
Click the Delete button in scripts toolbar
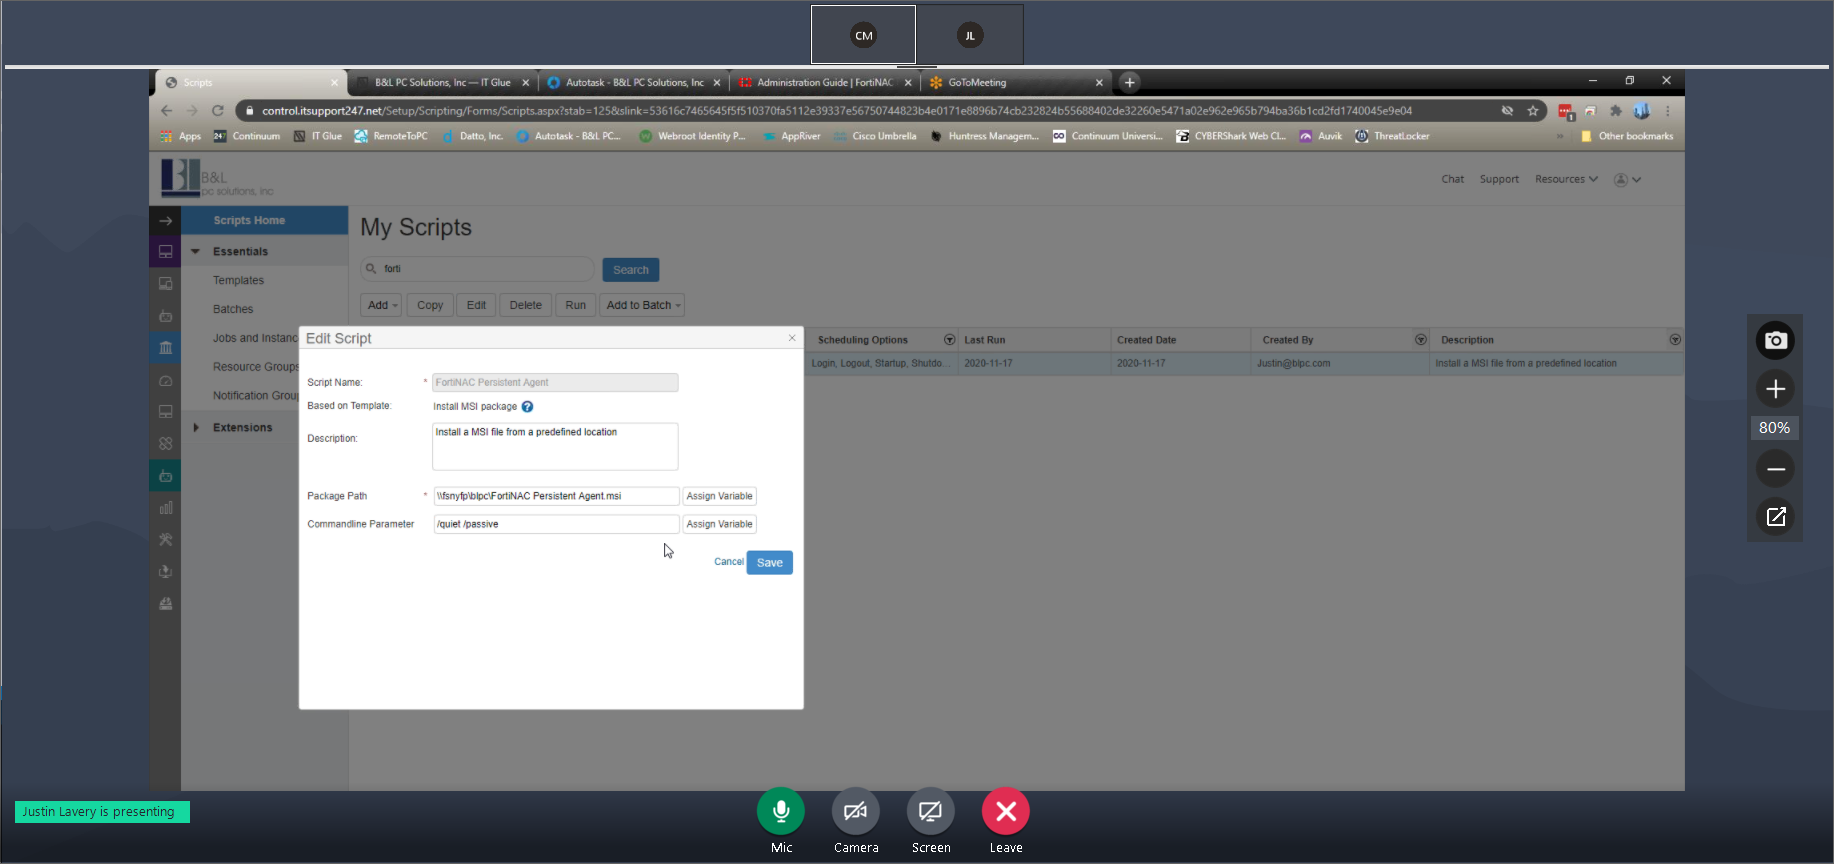click(x=525, y=305)
